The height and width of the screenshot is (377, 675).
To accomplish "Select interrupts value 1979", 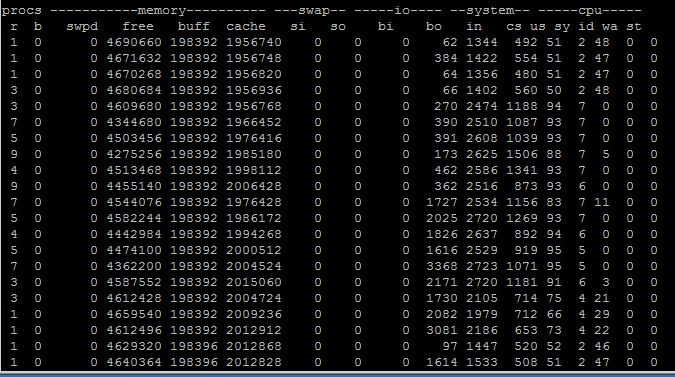I will click(x=482, y=314).
